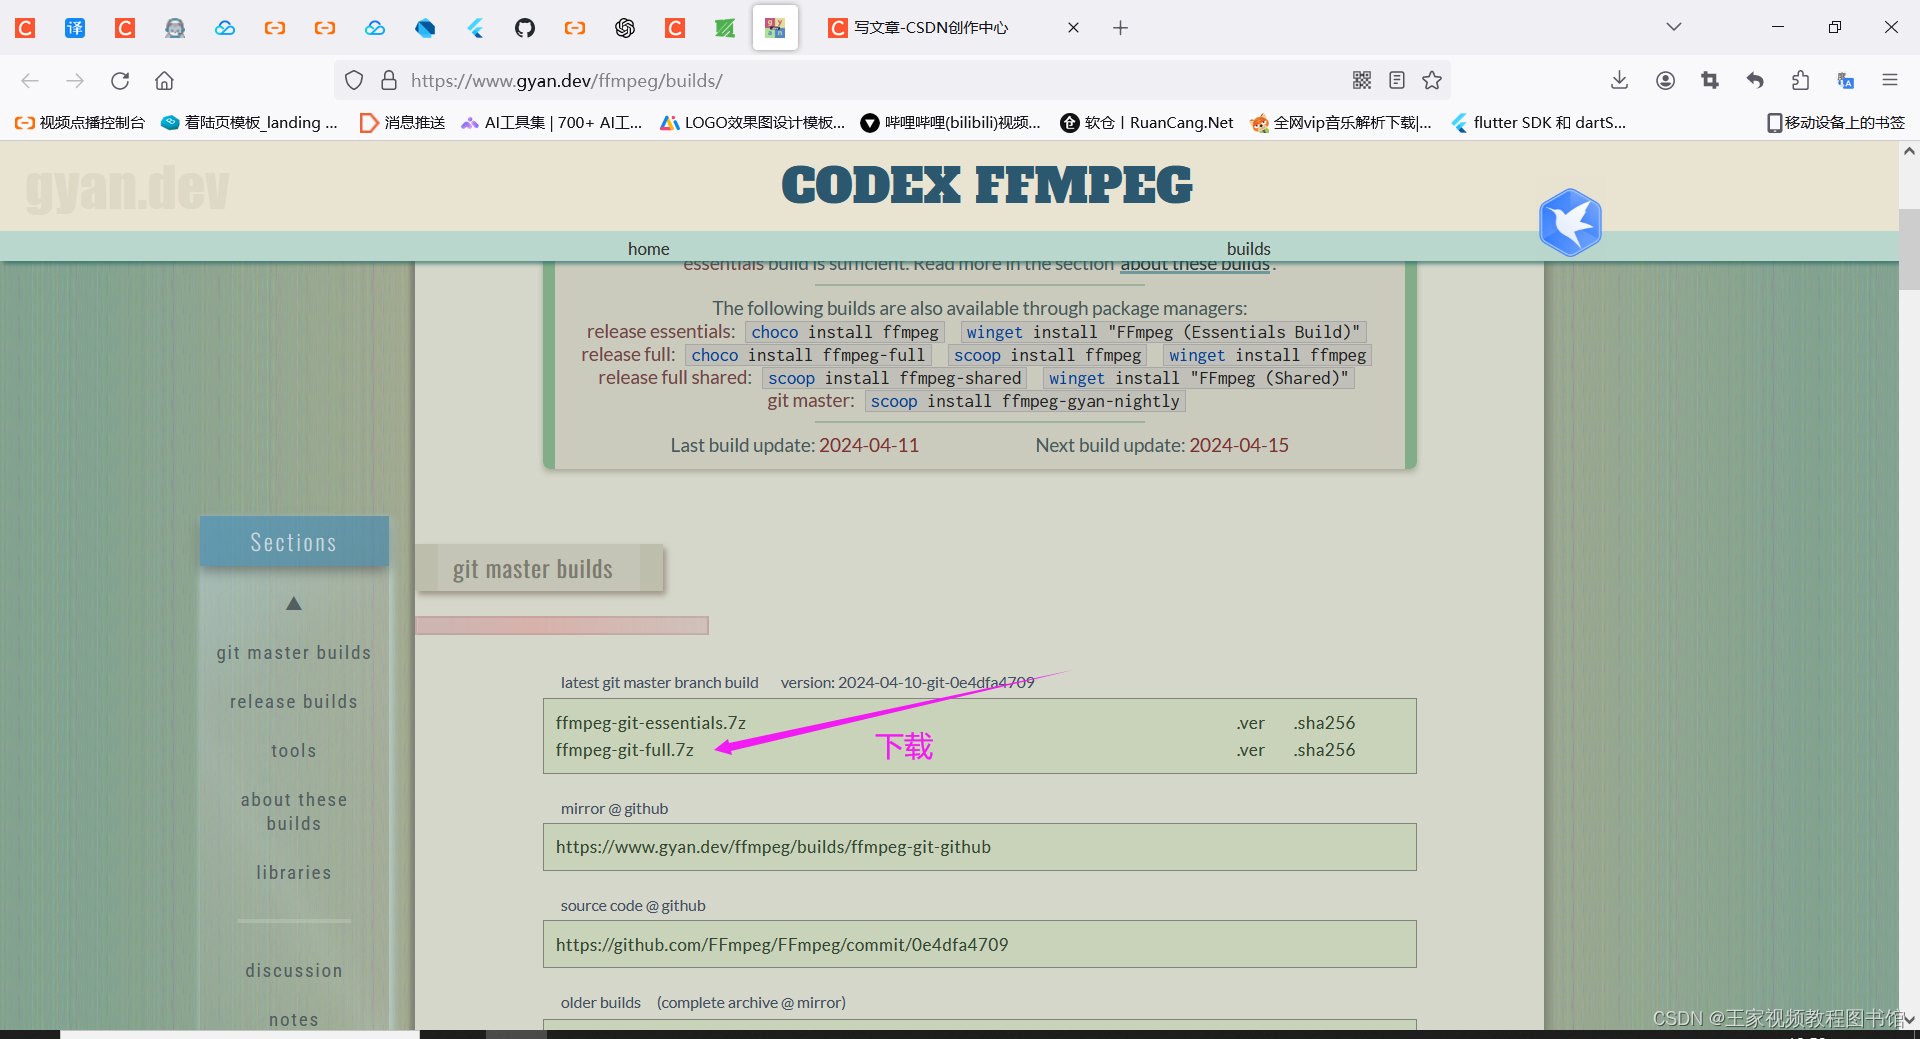Click the reload page icon
1920x1039 pixels.
(119, 80)
